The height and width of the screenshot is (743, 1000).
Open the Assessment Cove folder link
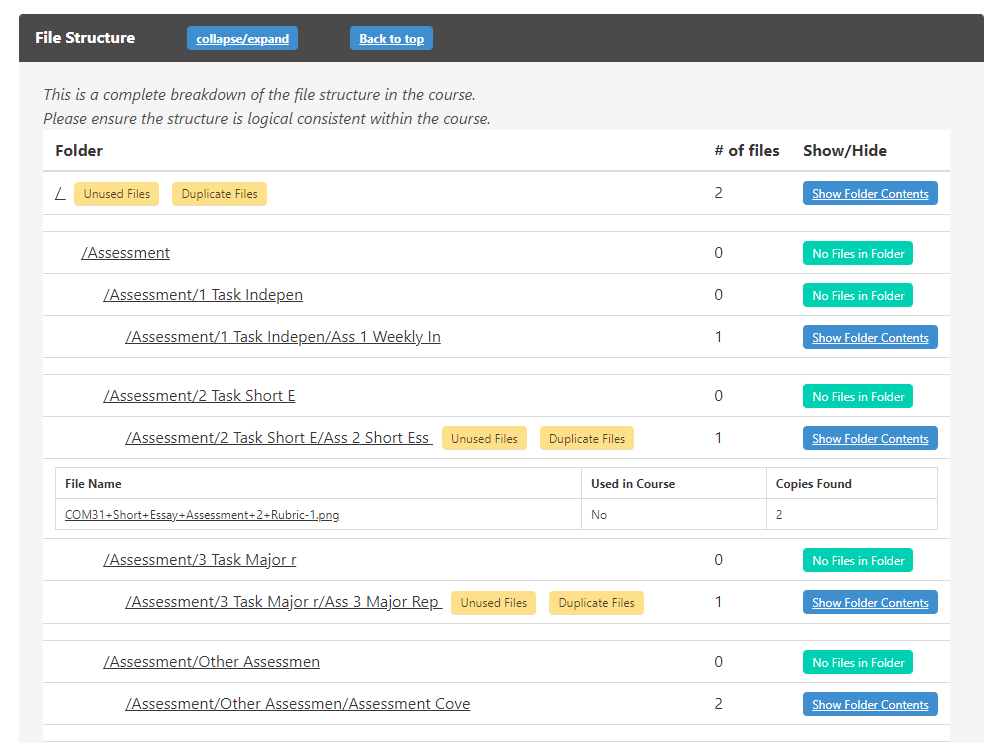pos(298,703)
